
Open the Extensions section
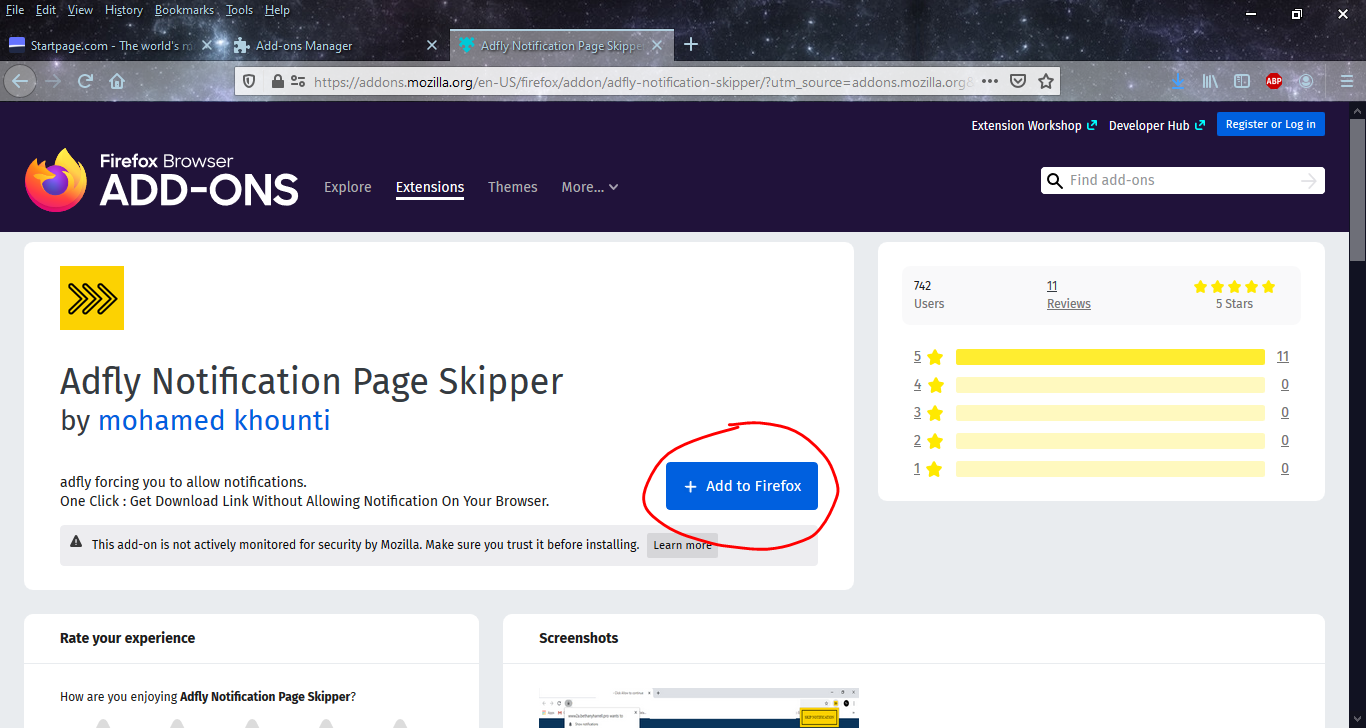[x=430, y=187]
